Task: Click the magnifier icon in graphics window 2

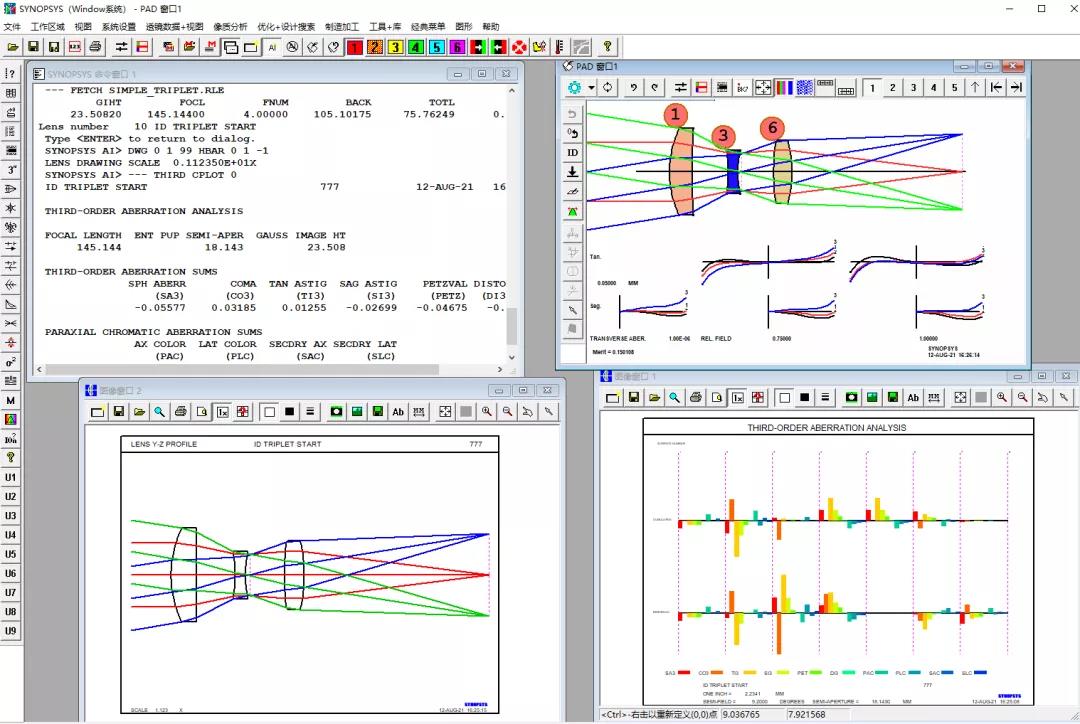Action: [159, 412]
